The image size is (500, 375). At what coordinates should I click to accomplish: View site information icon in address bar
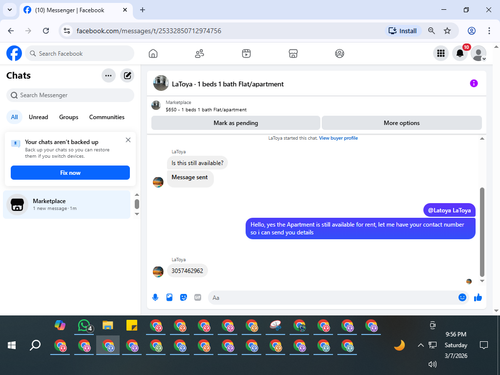coord(67,31)
